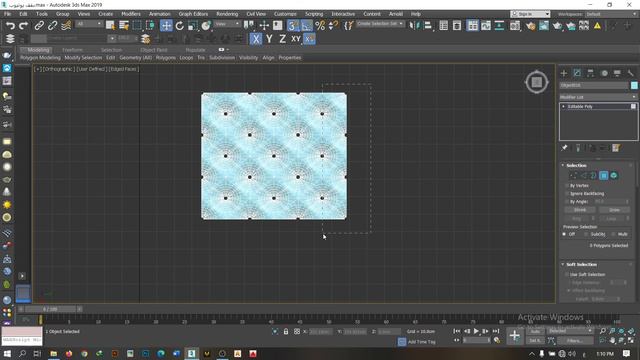
Task: Toggle the Selection Lock padlock
Action: click(286, 331)
